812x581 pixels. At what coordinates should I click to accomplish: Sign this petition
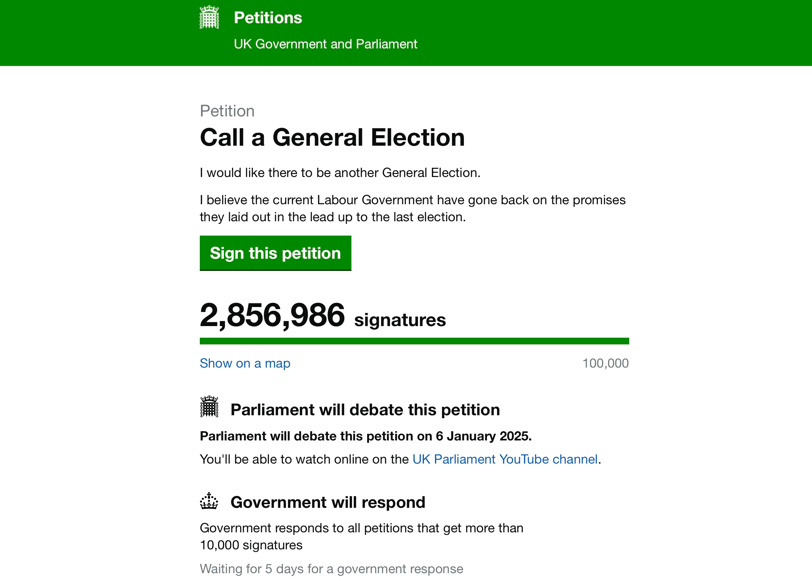point(276,253)
